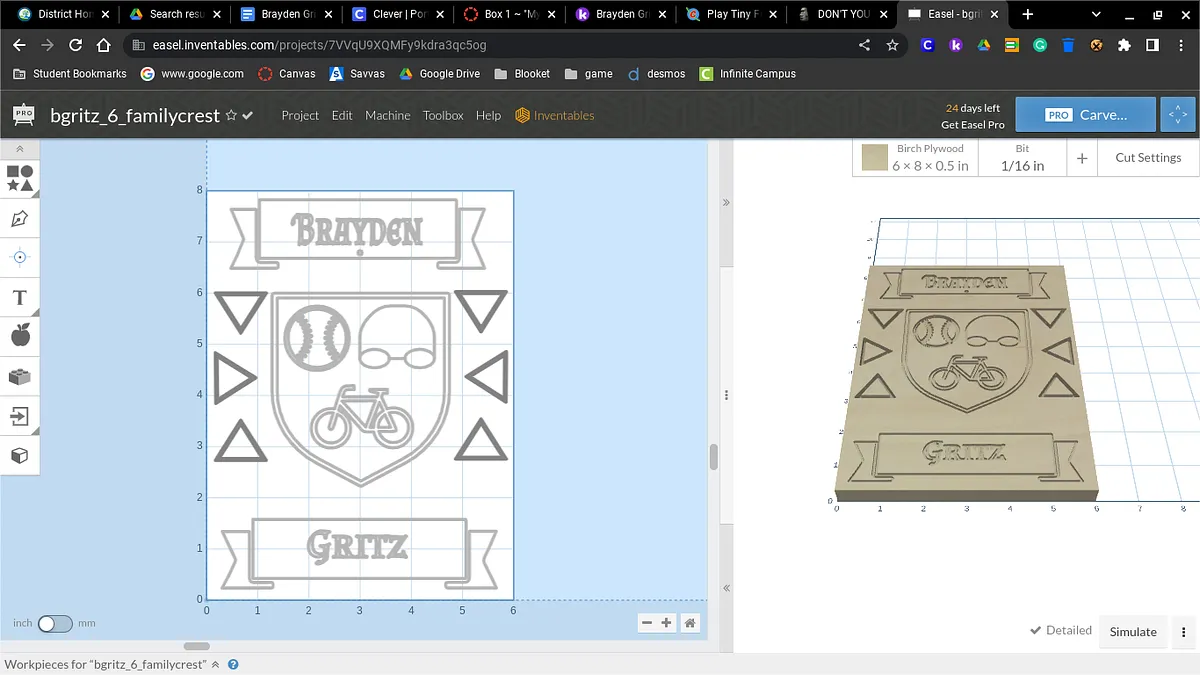Open the apple icon library
1200x675 pixels.
20,336
